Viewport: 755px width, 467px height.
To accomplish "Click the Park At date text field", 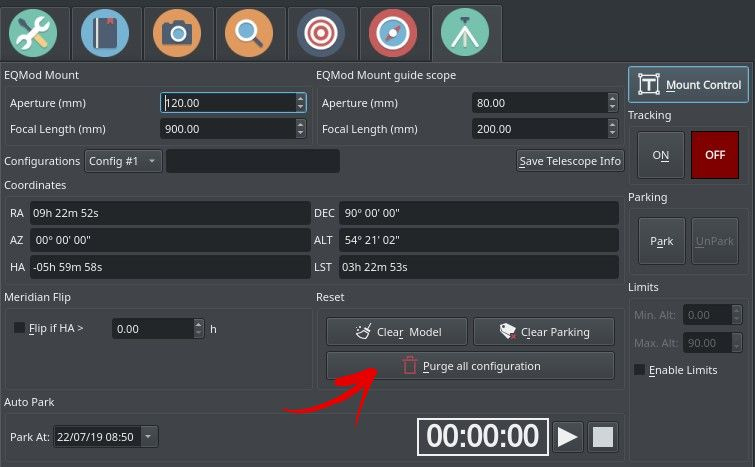I will [x=97, y=437].
